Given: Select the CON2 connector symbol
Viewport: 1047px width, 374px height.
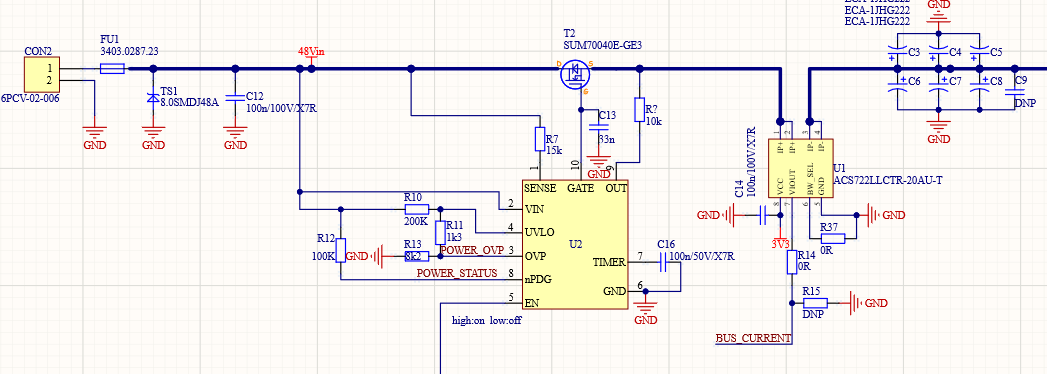Looking at the screenshot, I should pyautogui.click(x=42, y=74).
